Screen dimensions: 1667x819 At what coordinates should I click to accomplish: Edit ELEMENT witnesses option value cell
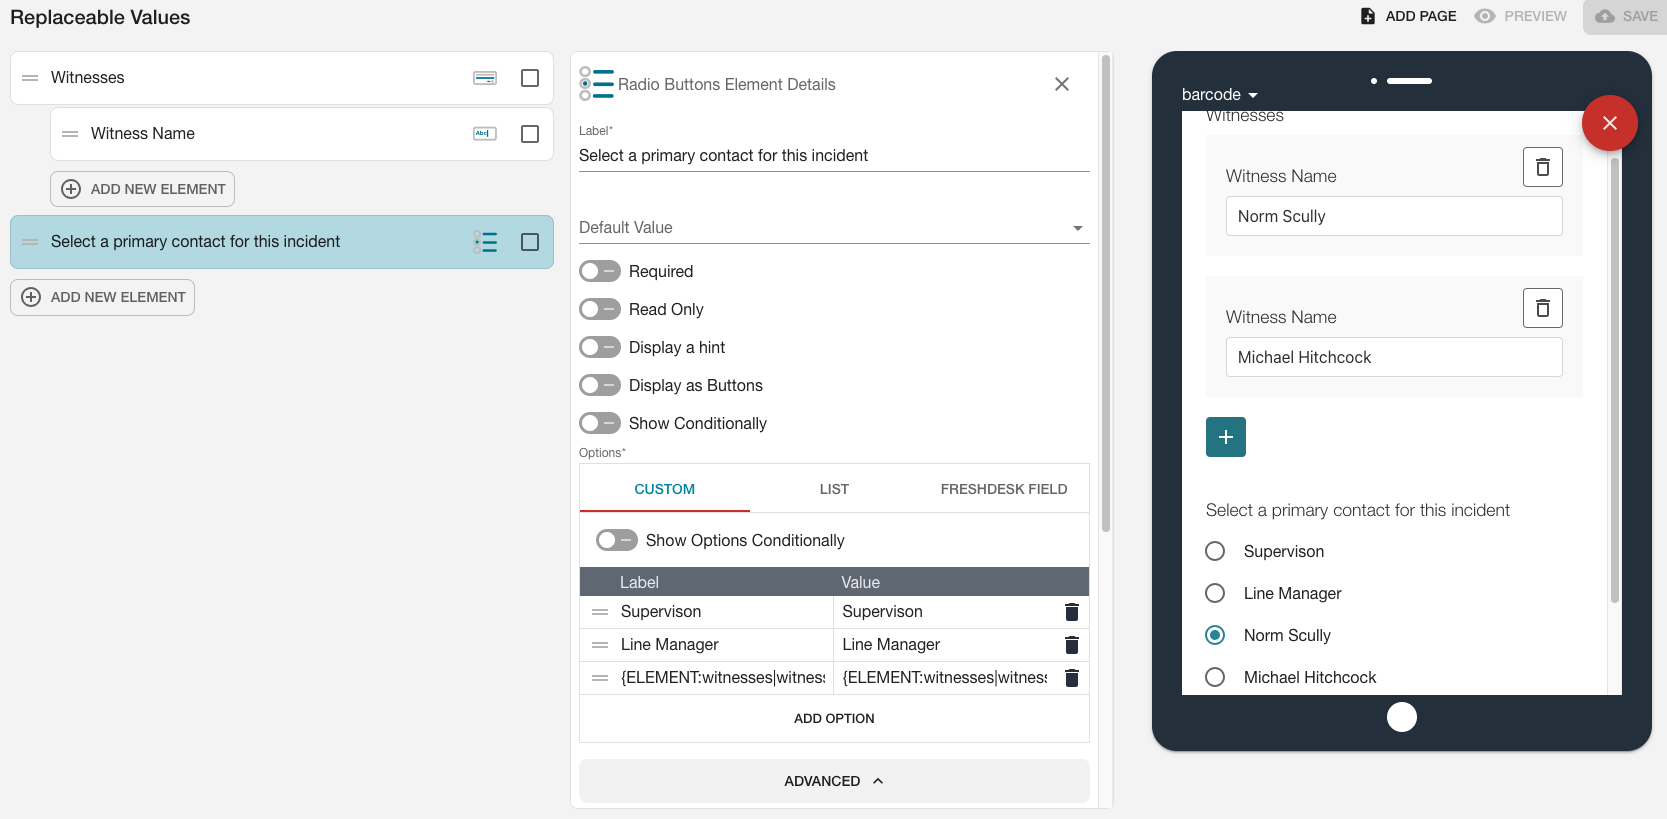[x=945, y=678]
